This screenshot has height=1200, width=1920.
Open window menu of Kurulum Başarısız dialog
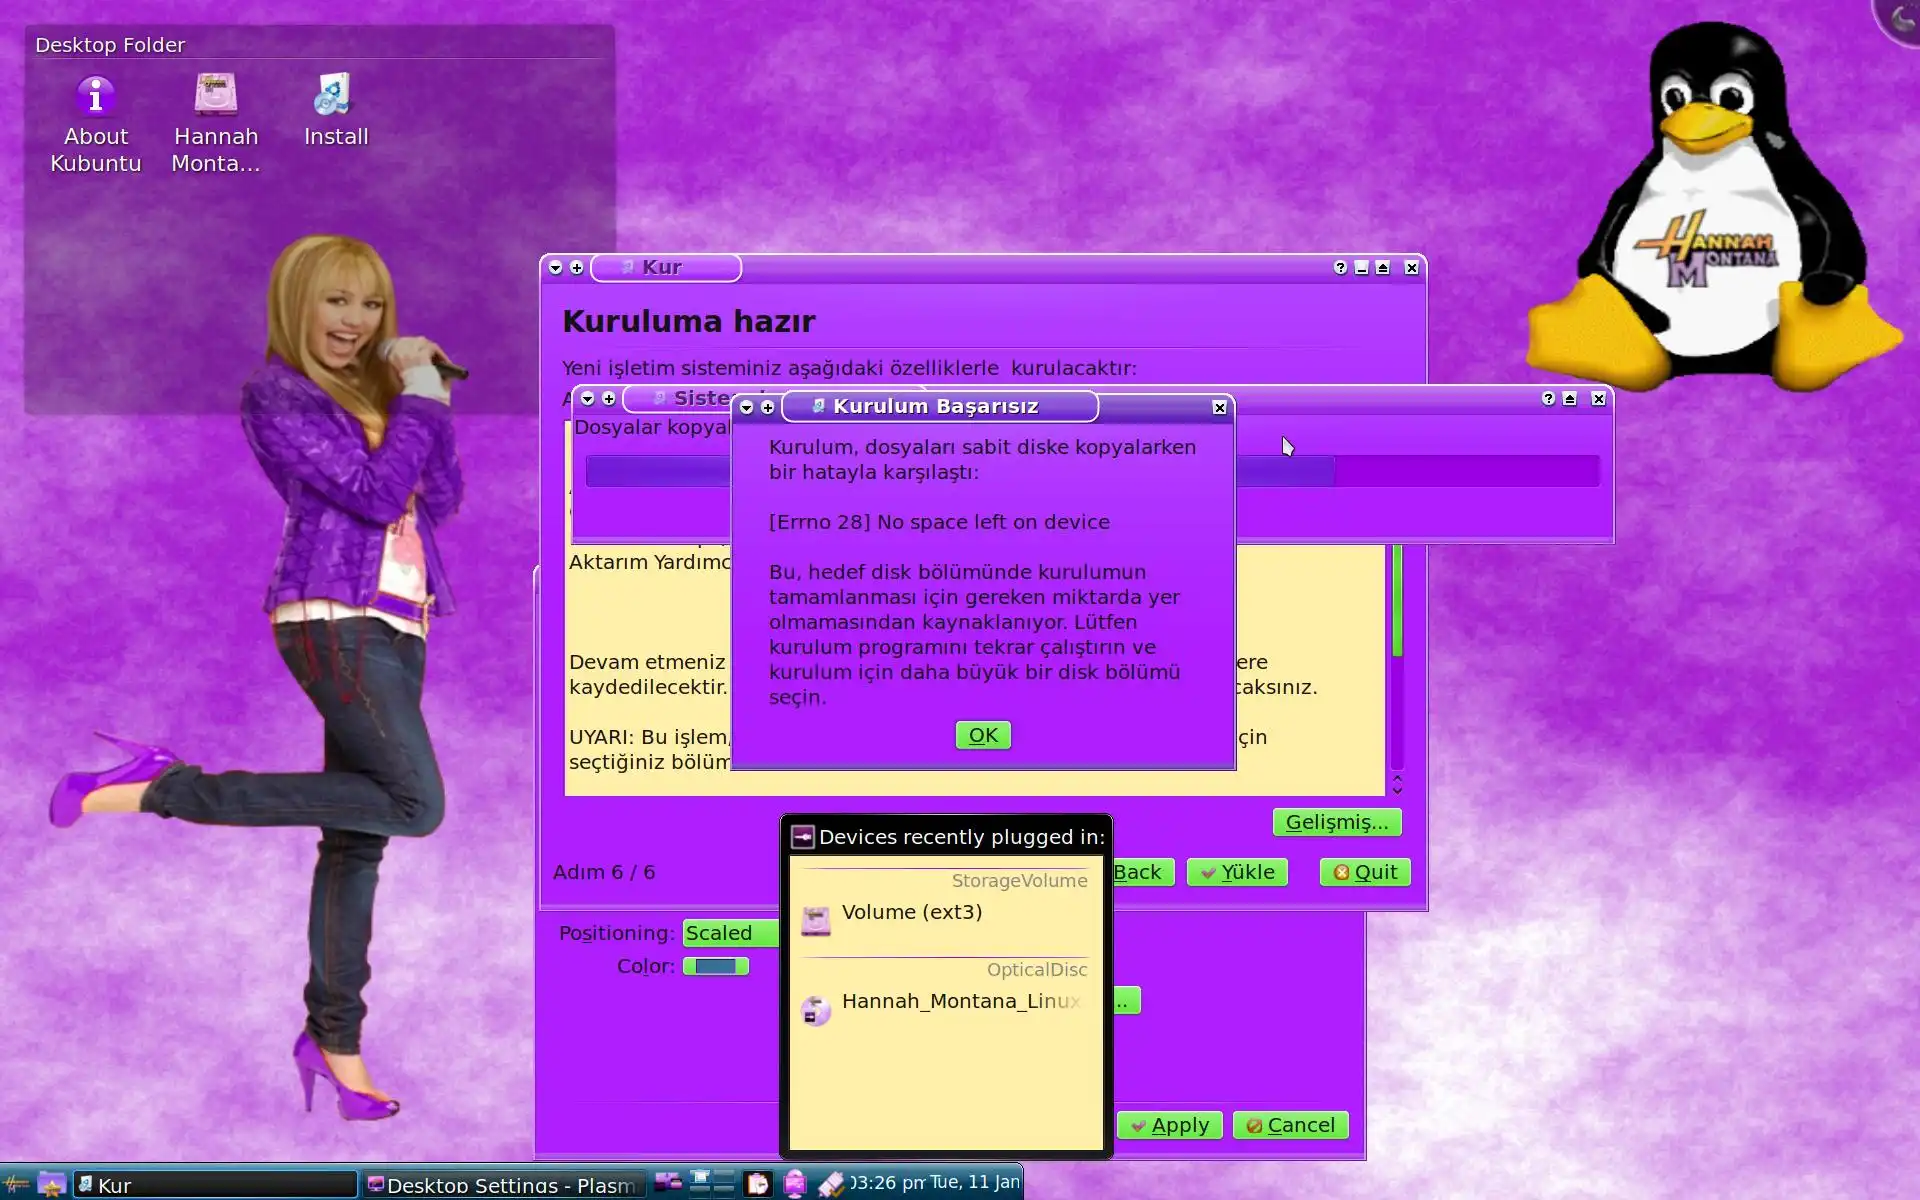[747, 407]
